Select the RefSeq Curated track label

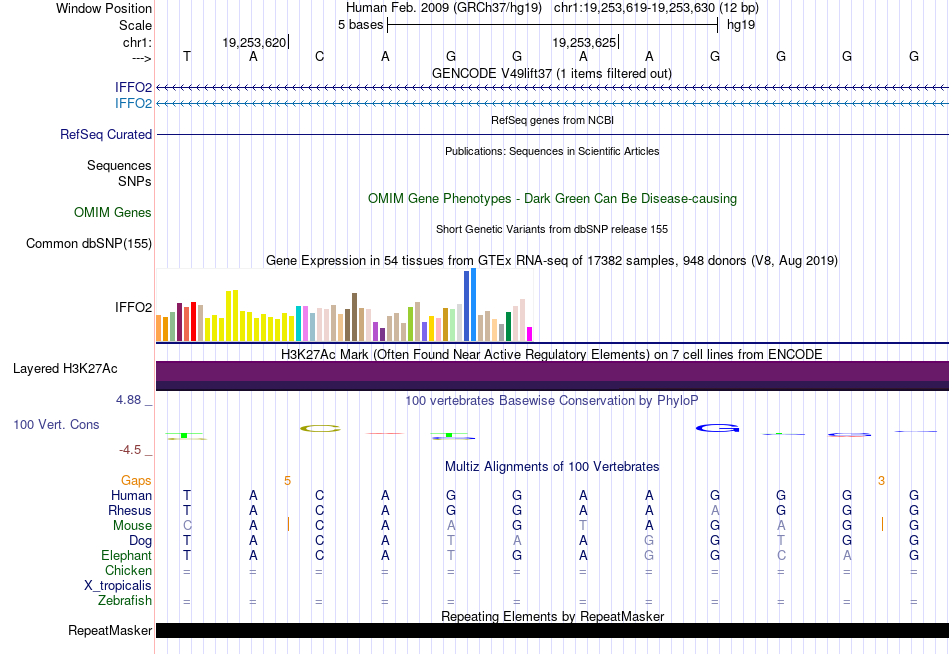[105, 134]
